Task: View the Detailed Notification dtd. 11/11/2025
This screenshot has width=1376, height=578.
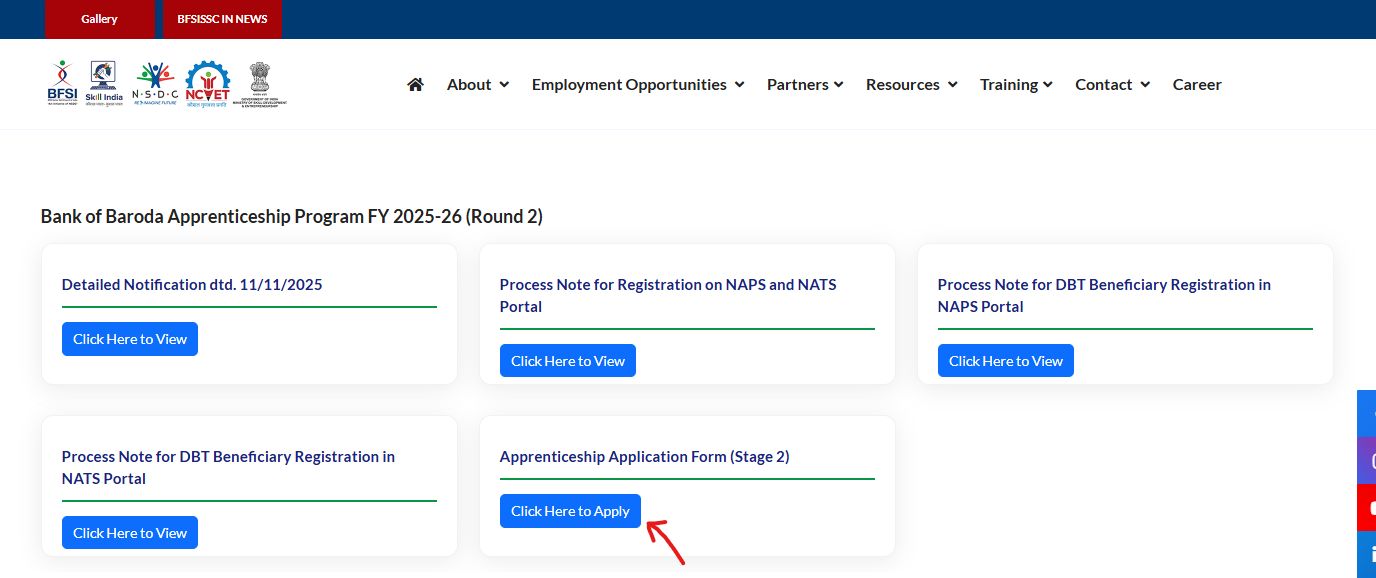Action: click(x=130, y=339)
